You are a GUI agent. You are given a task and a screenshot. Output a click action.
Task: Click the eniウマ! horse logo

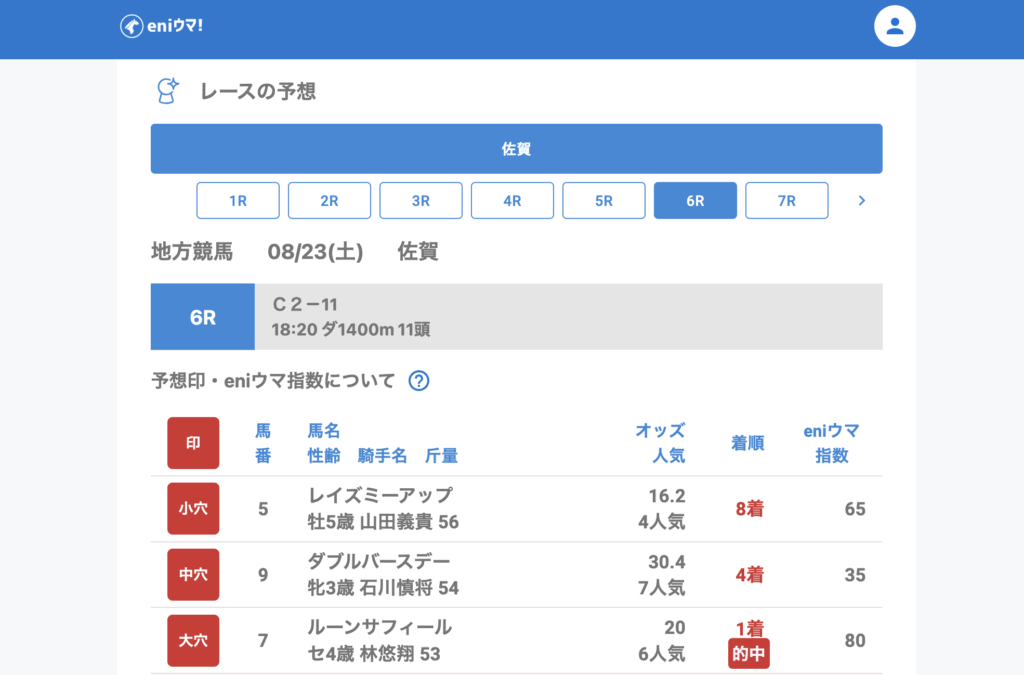(131, 27)
